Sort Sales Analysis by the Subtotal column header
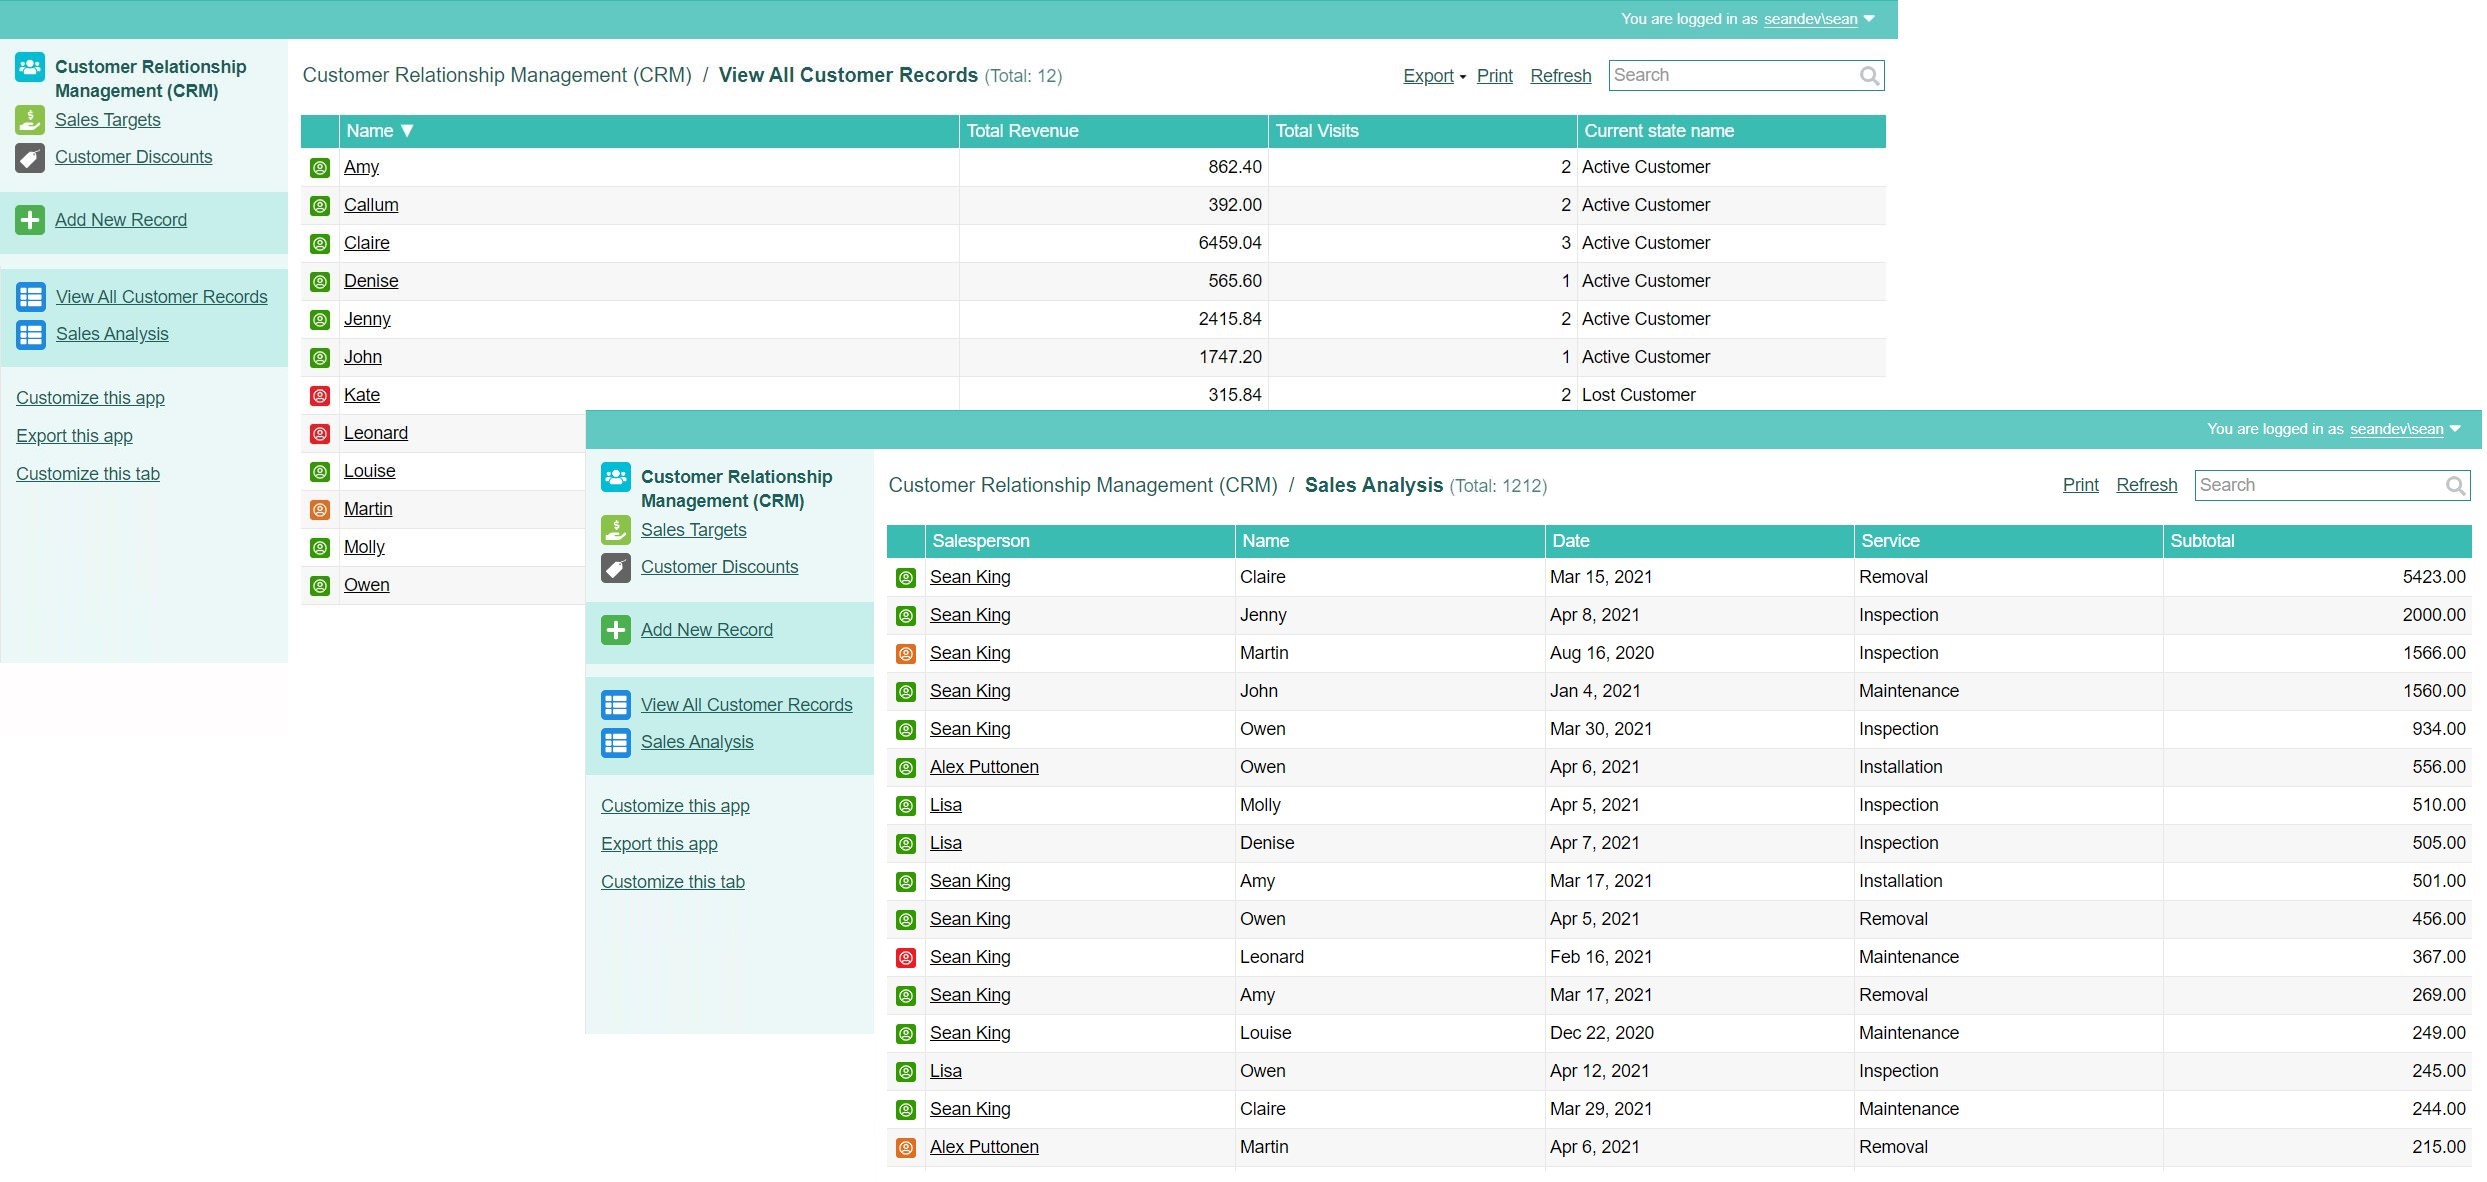 (2317, 541)
